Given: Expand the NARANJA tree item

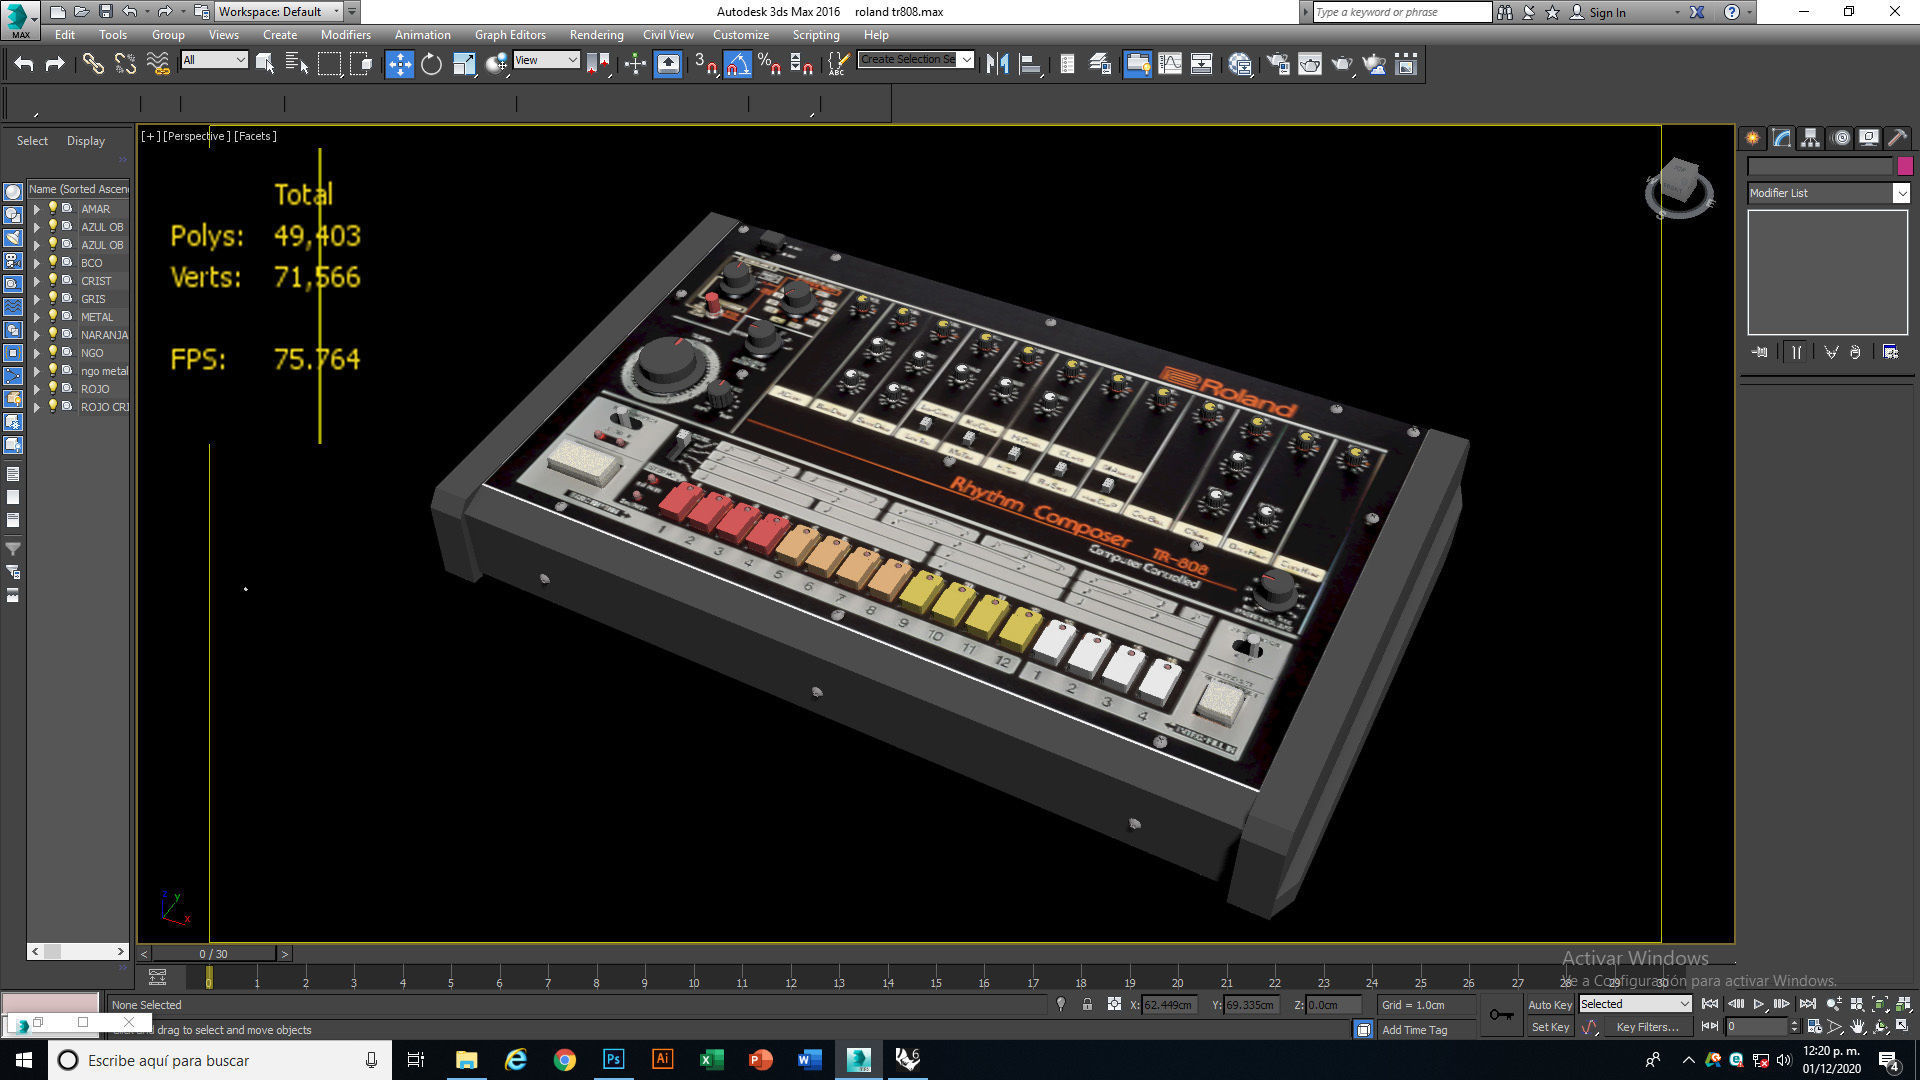Looking at the screenshot, I should [37, 335].
